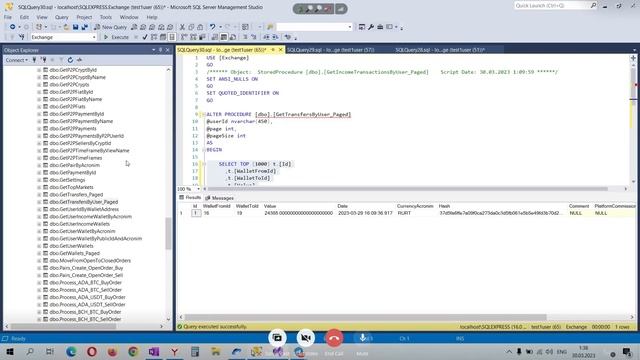Select the dbo.MoveFromOpenToClosedOrders procedure
This screenshot has height=360, width=640.
point(90,261)
